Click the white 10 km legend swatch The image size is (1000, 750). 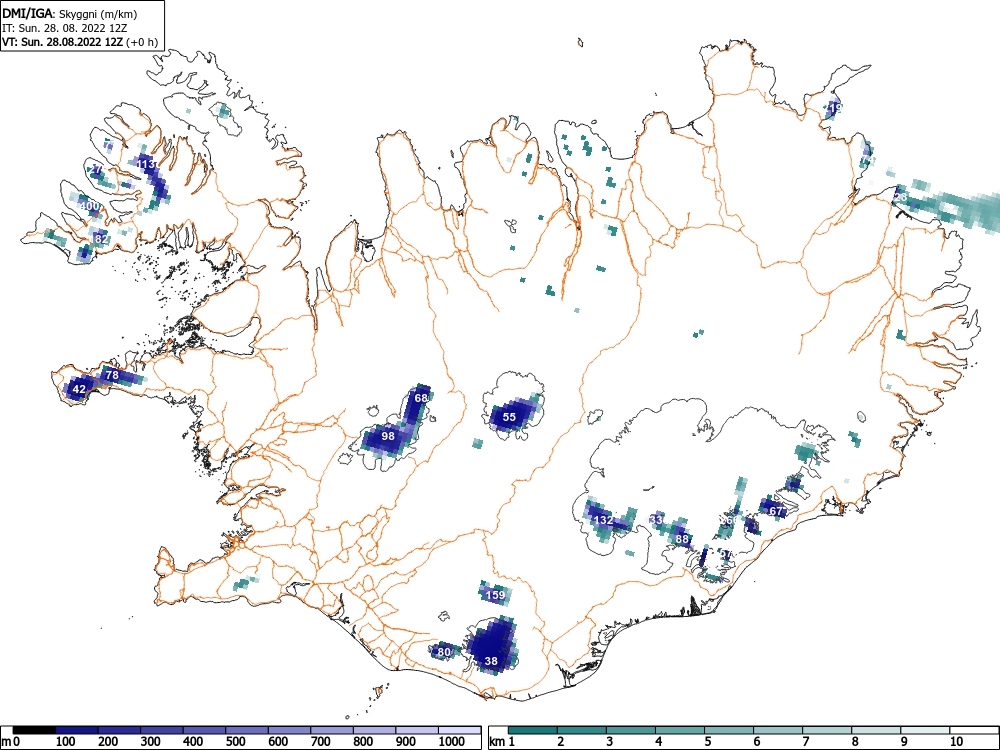[x=974, y=730]
